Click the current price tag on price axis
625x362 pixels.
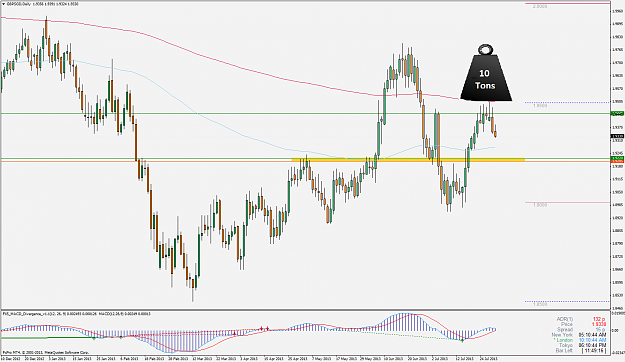pyautogui.click(x=617, y=136)
